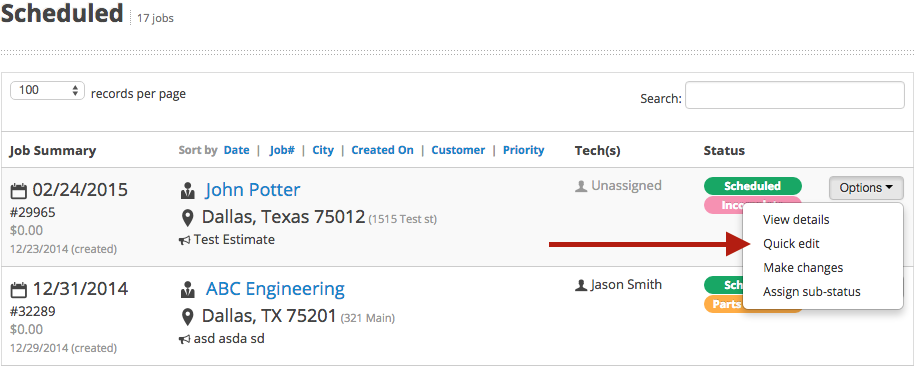Click megaphone icon beside Test Estimate
Image resolution: width=916 pixels, height=366 pixels.
185,240
